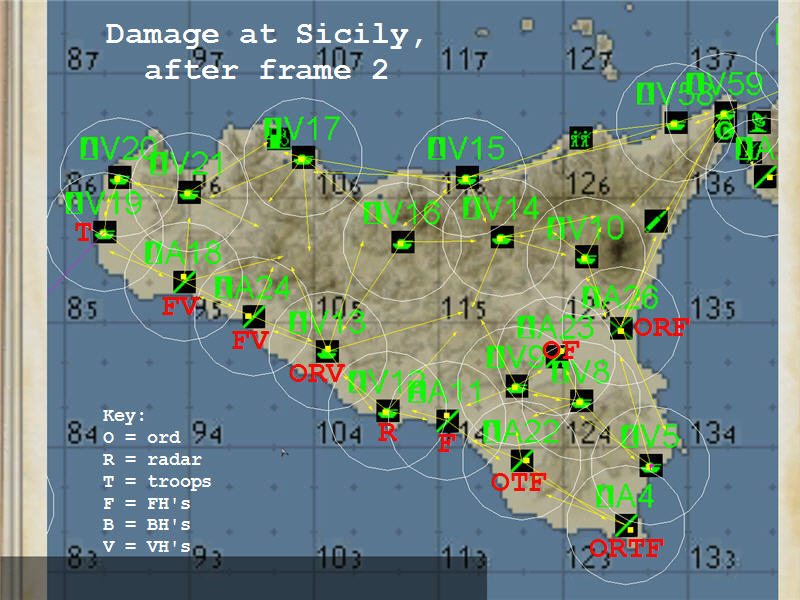This screenshot has width=800, height=600.
Task: Click the red F label under A11
Action: pos(446,443)
